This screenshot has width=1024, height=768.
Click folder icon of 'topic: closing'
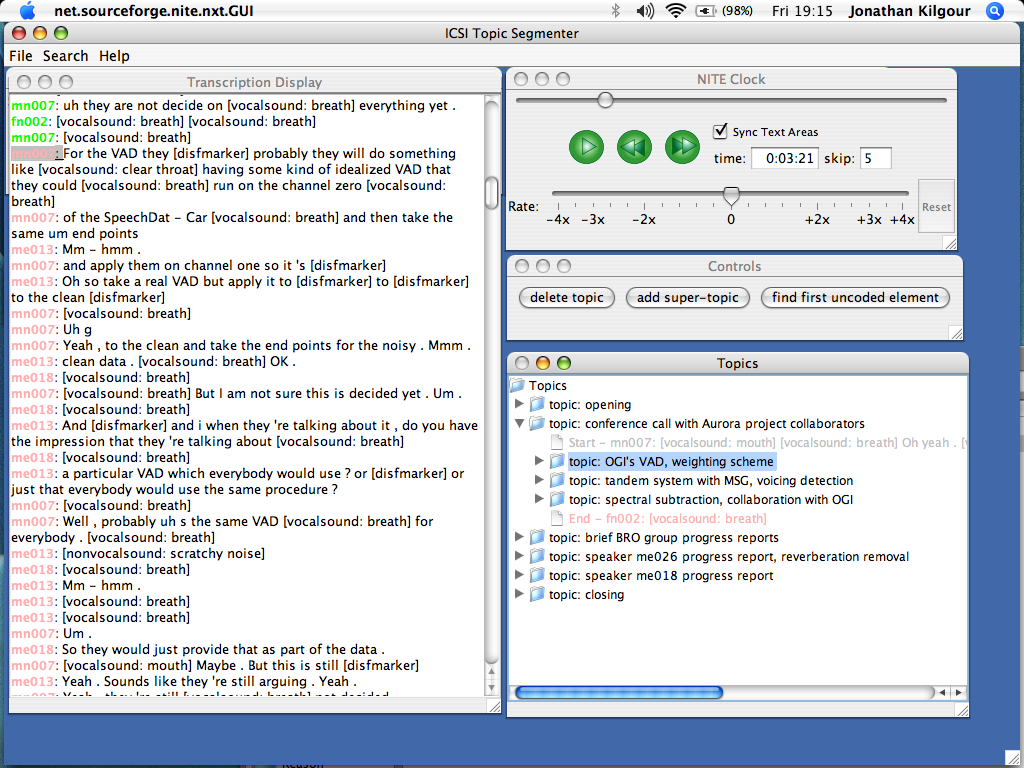coord(537,594)
